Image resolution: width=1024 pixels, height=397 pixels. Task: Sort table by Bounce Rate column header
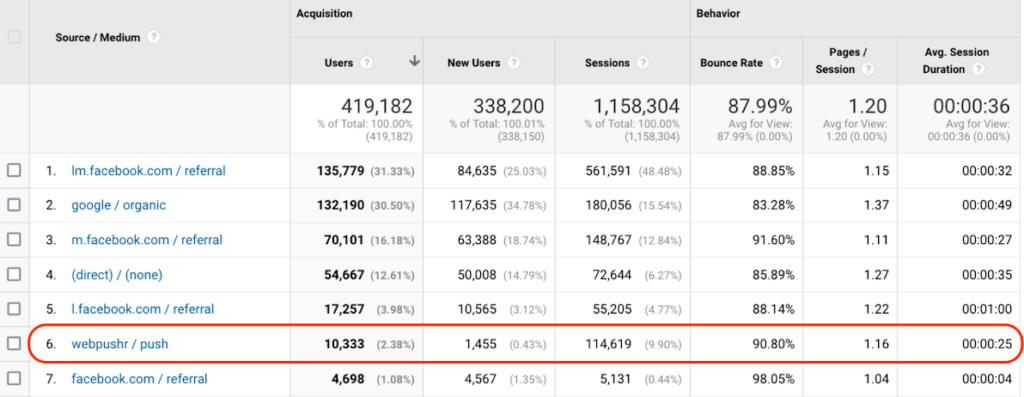pos(731,63)
